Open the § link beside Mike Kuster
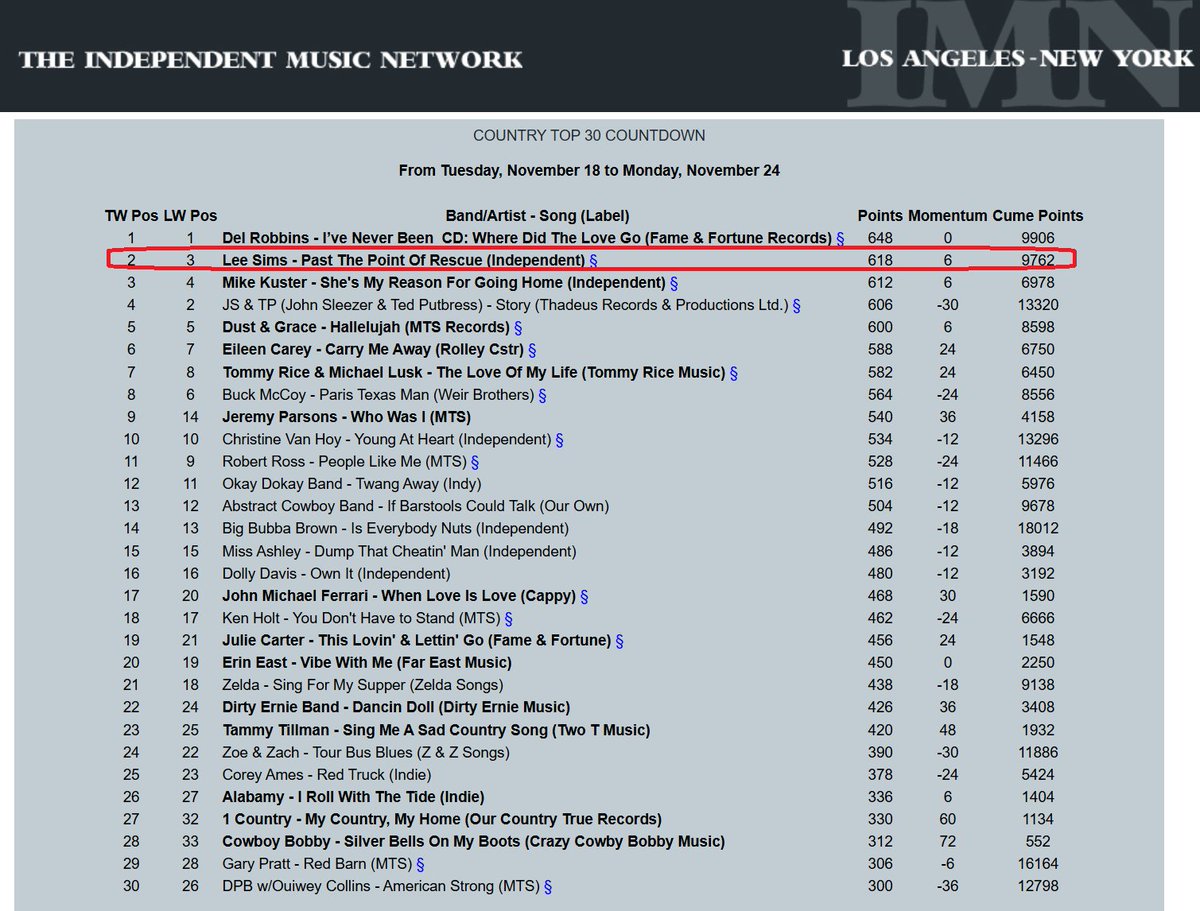 [x=674, y=283]
